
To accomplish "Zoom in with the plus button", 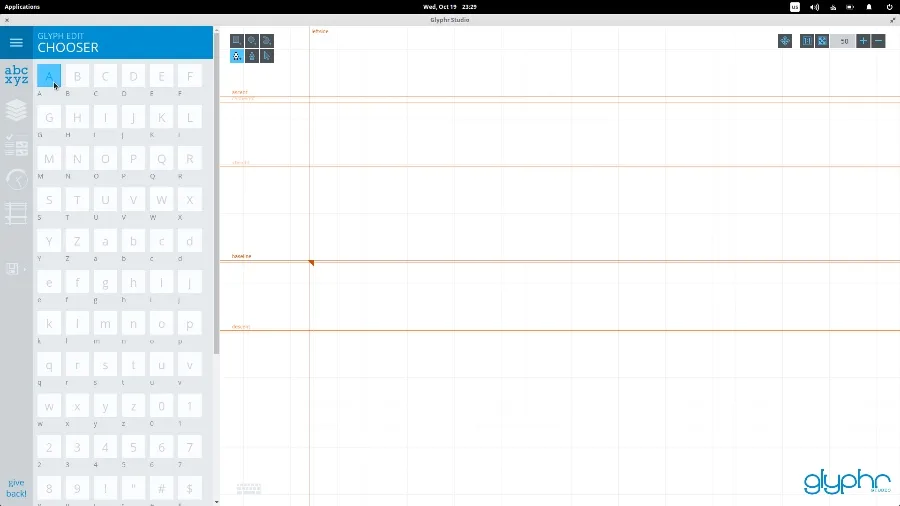I will coord(864,41).
